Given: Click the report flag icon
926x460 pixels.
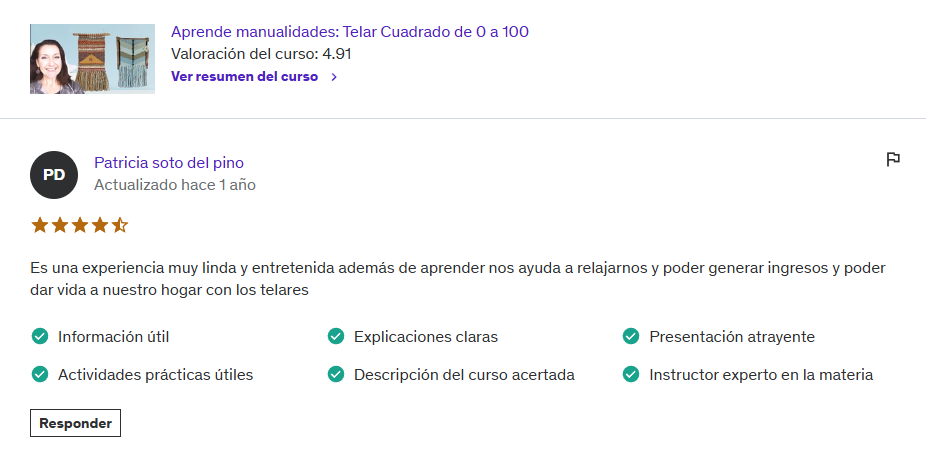Looking at the screenshot, I should (893, 159).
